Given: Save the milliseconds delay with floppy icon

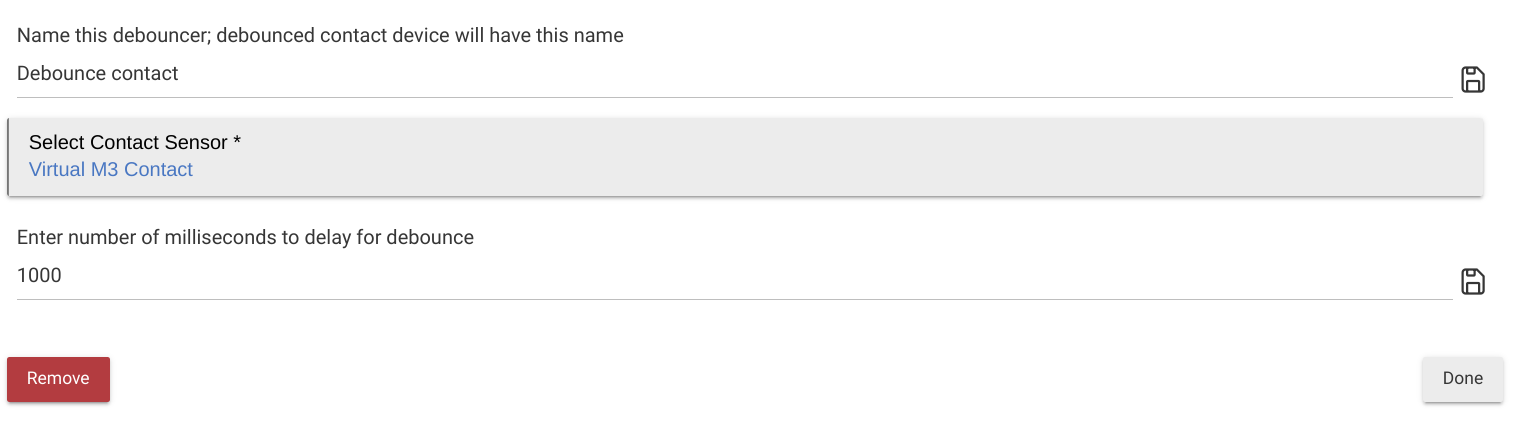Looking at the screenshot, I should pos(1473,282).
